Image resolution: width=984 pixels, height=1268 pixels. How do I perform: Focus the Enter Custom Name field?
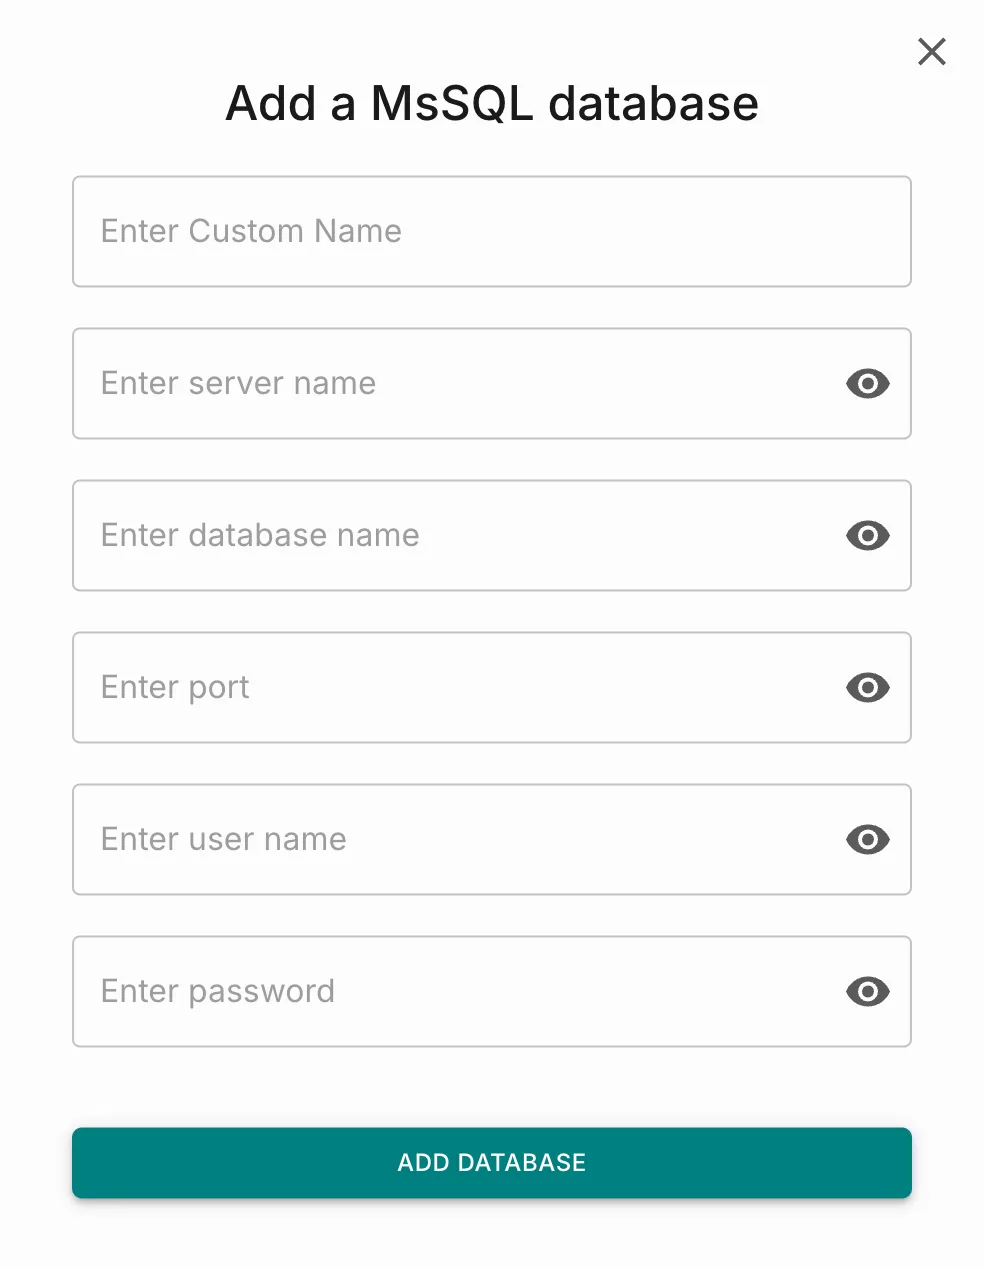(492, 232)
